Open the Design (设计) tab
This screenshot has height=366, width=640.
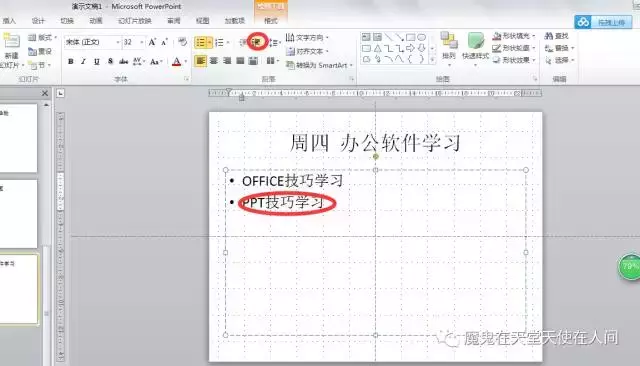coord(38,21)
